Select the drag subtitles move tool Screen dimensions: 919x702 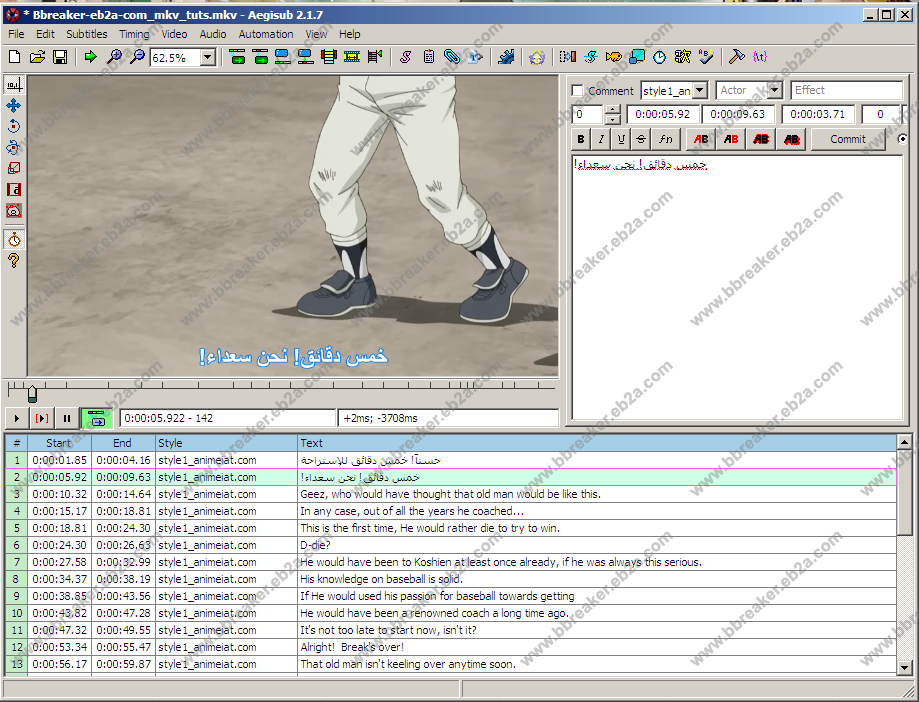point(13,105)
